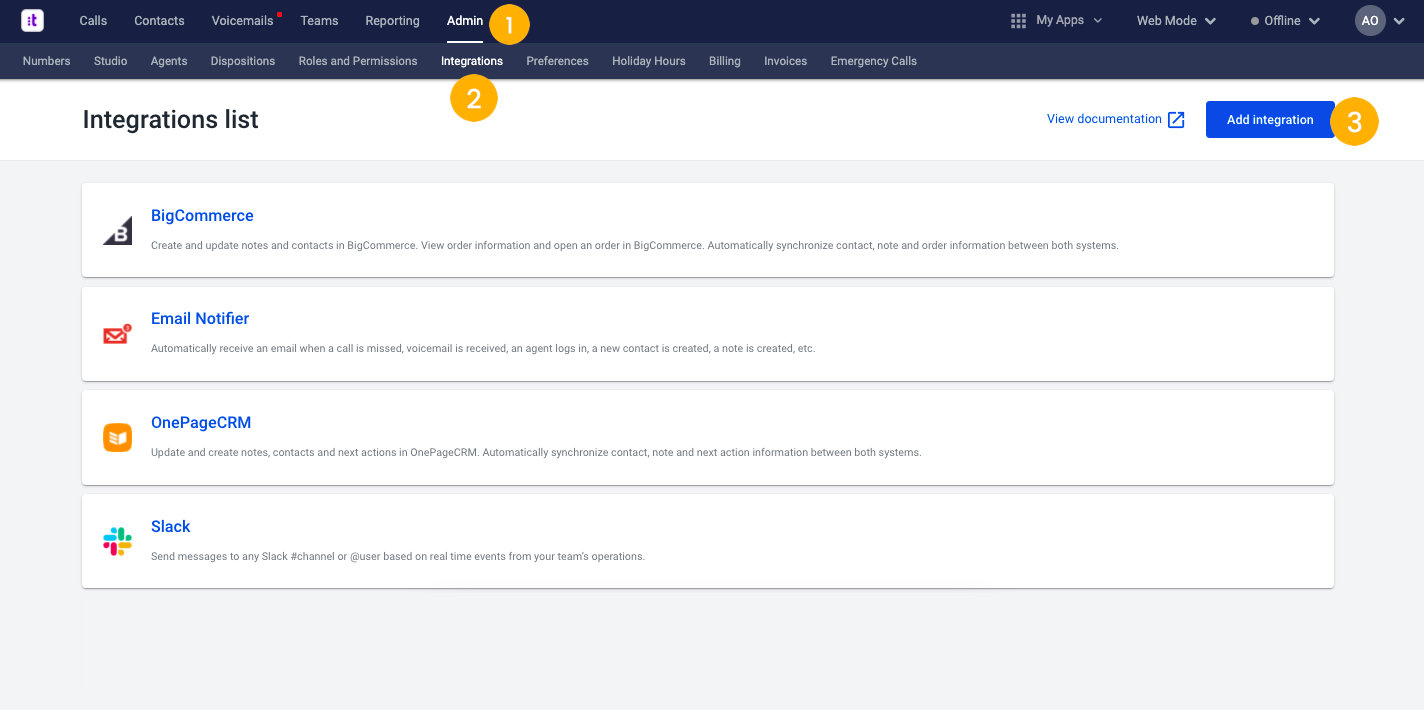The height and width of the screenshot is (710, 1424).
Task: Click the BigCommerce logo icon
Action: [x=117, y=231]
